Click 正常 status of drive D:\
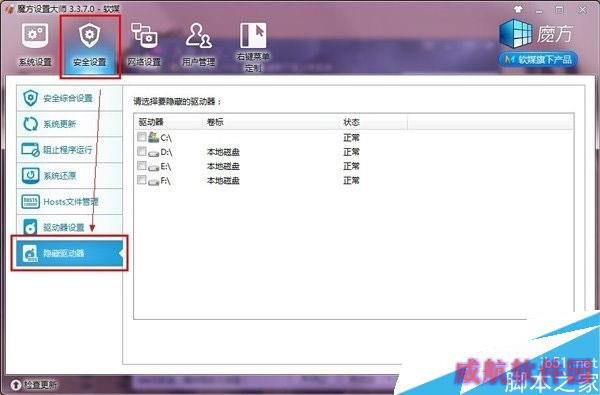The height and width of the screenshot is (395, 600). click(x=351, y=152)
